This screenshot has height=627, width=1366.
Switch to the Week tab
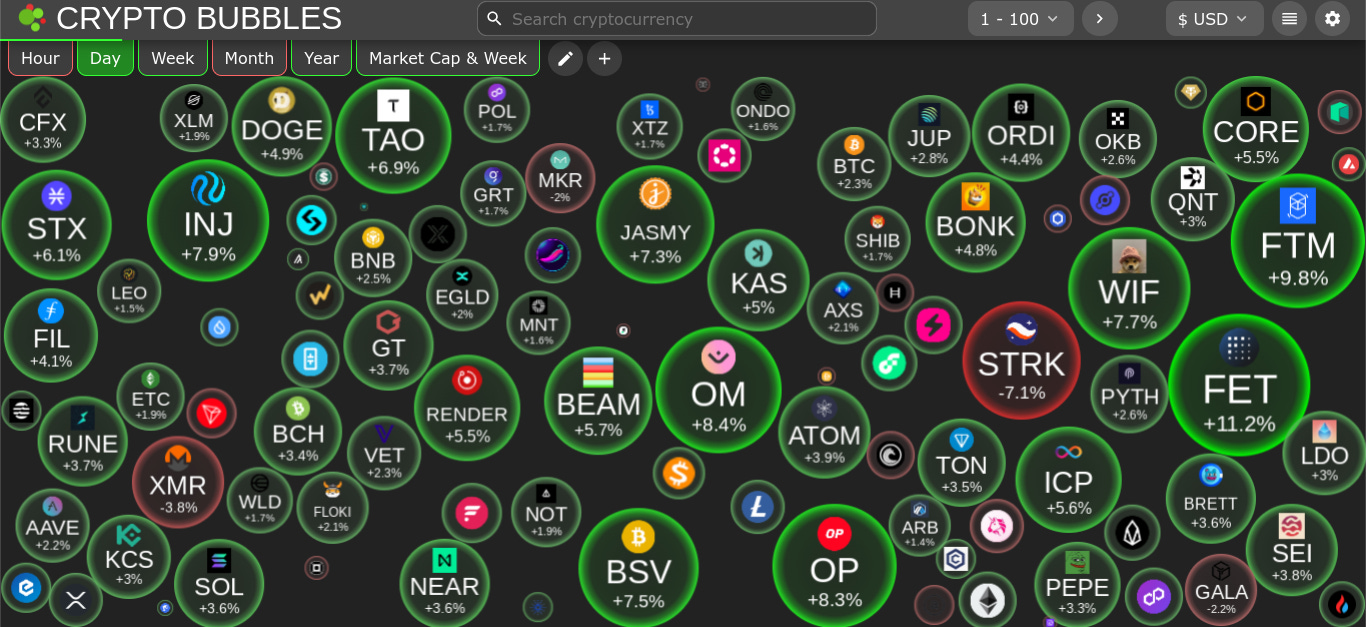click(x=172, y=58)
